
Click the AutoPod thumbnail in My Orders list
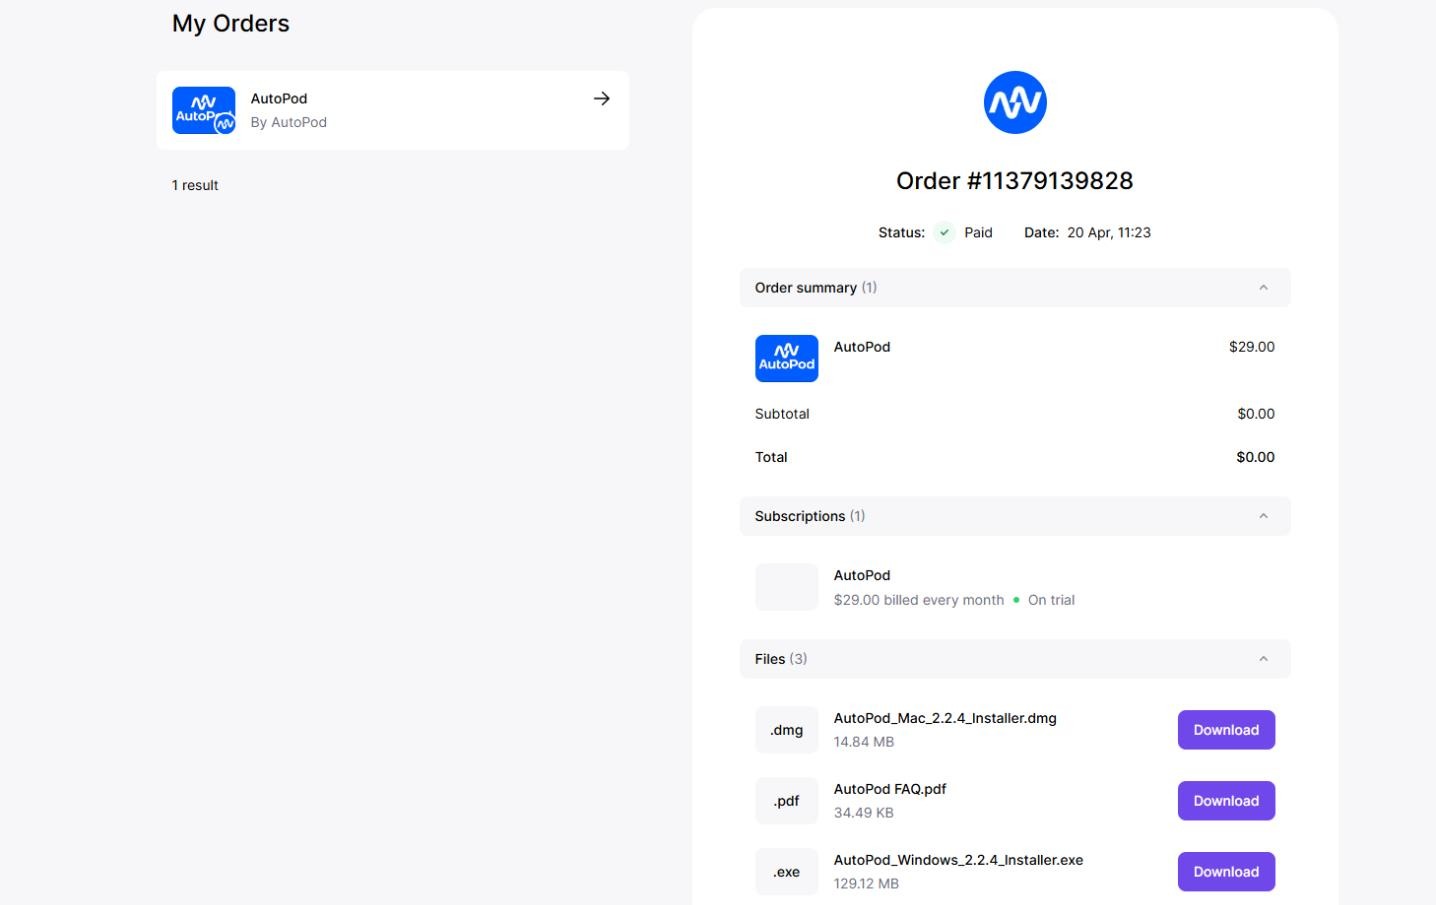pos(204,110)
